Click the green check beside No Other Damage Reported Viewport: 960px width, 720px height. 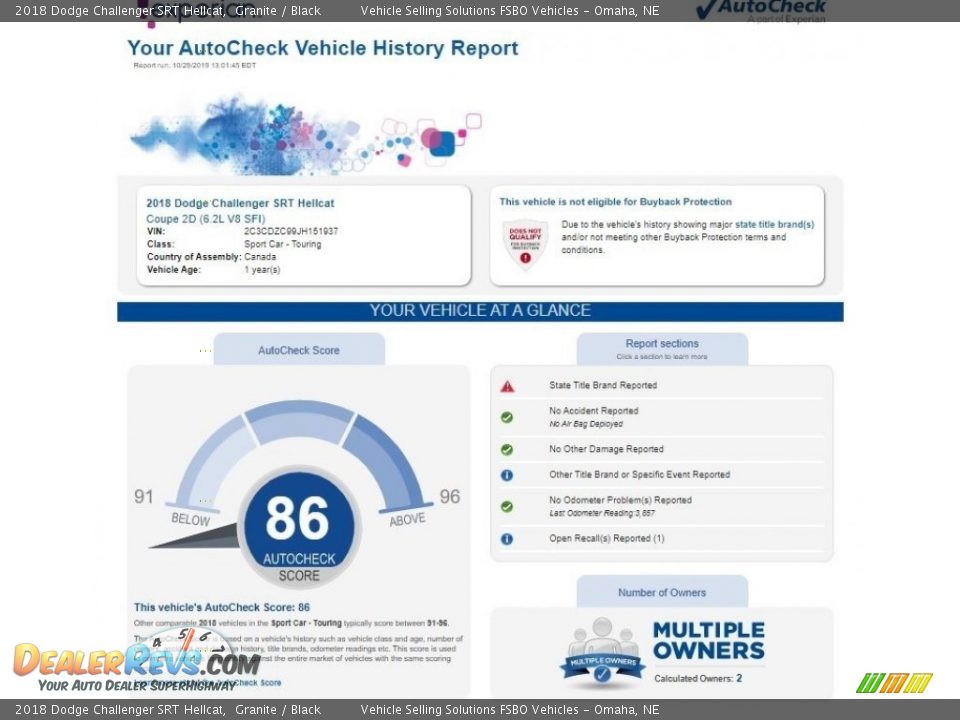tap(507, 449)
